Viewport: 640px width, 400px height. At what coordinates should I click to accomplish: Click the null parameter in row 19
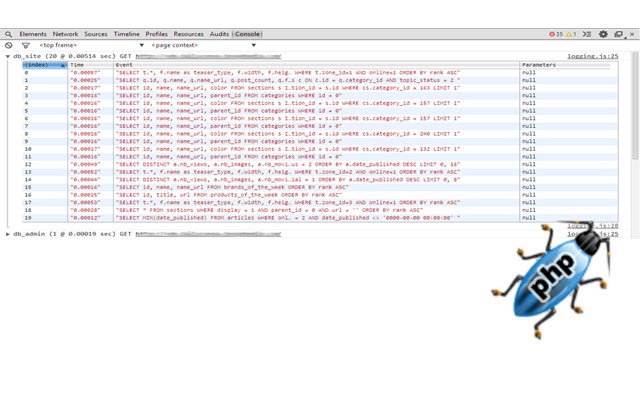coord(529,218)
